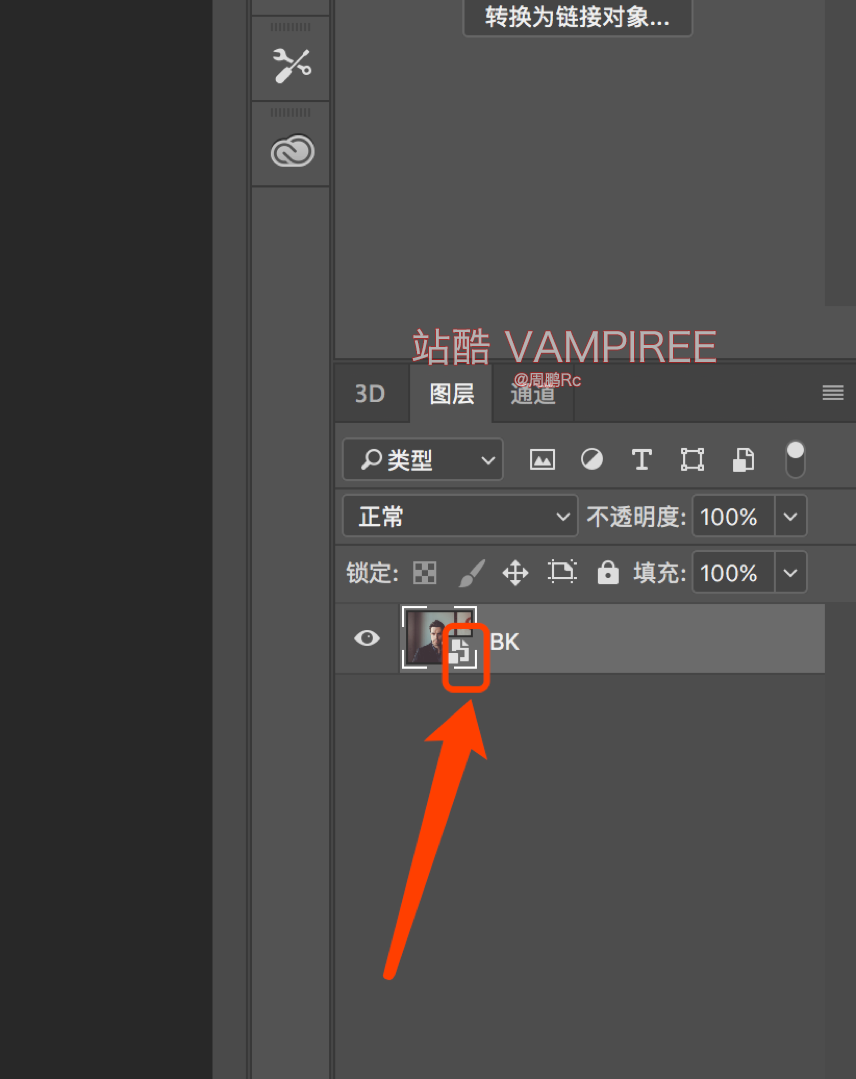
Task: Switch to the 3D tab
Action: point(370,394)
